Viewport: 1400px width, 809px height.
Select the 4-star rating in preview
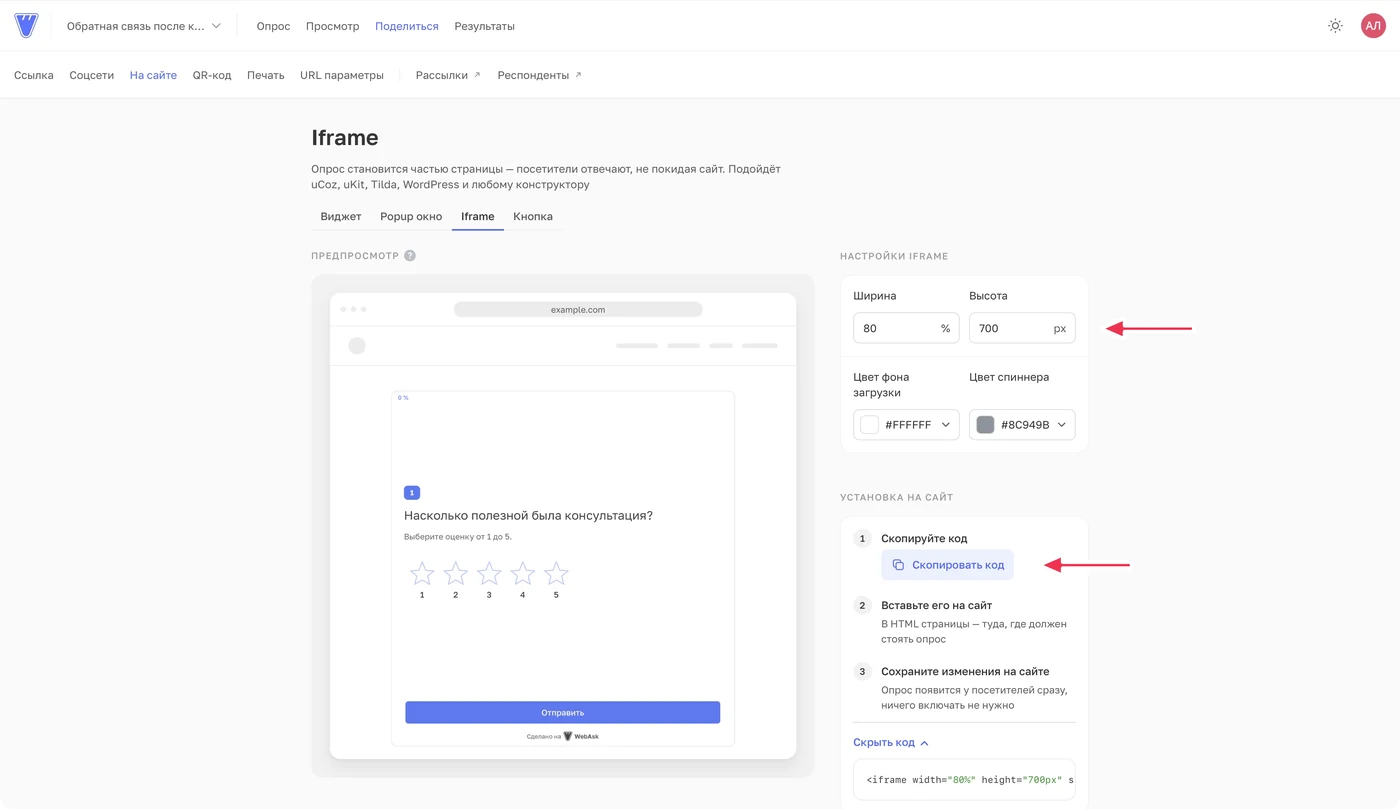click(522, 574)
